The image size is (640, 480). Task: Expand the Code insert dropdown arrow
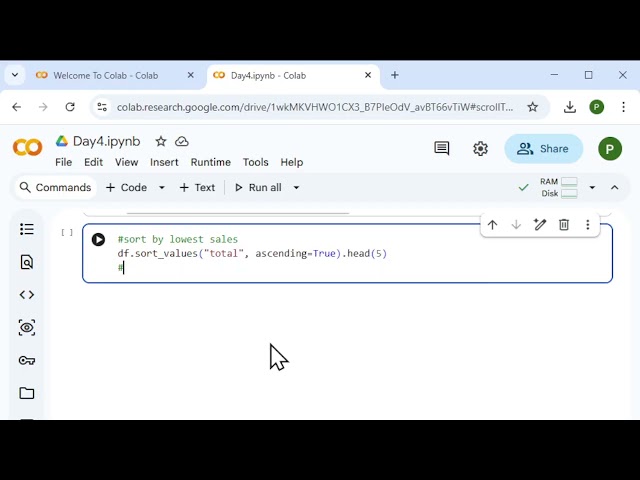coord(162,188)
